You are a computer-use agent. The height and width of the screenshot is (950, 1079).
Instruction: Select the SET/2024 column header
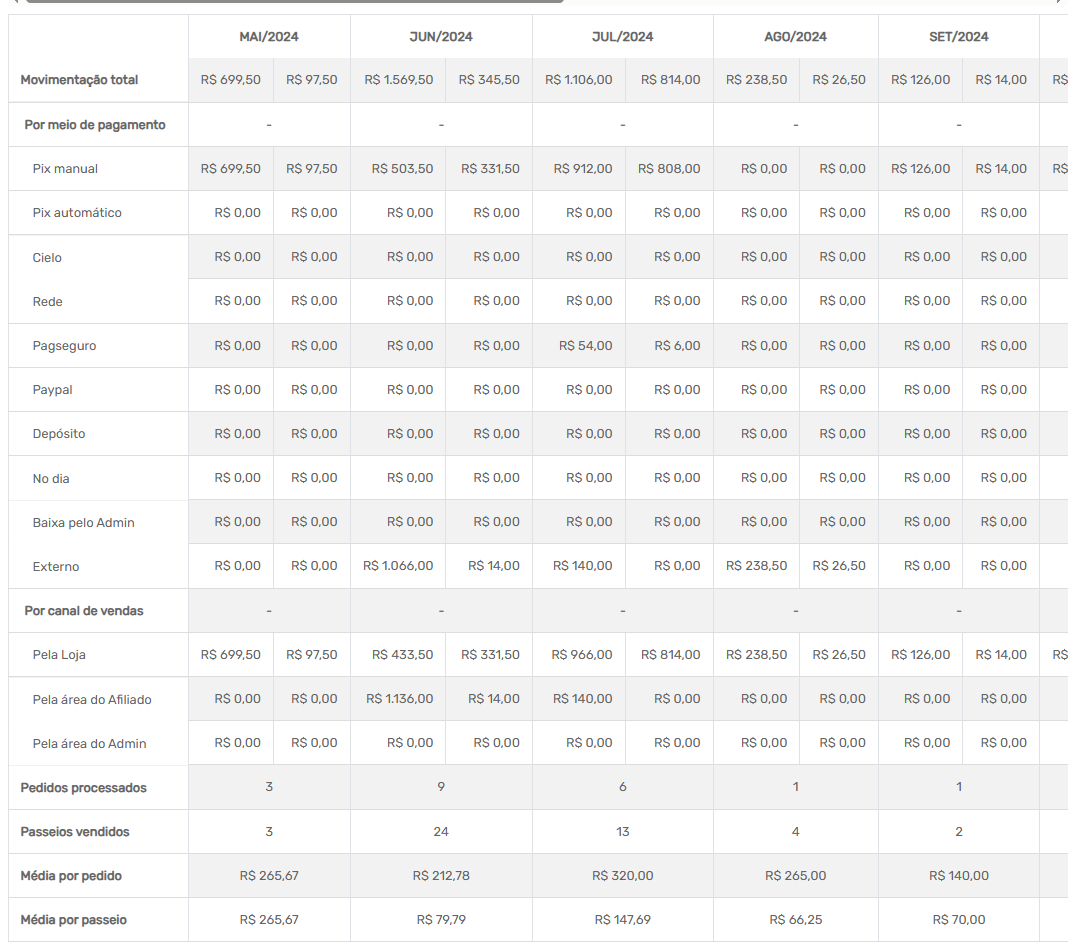click(x=959, y=36)
